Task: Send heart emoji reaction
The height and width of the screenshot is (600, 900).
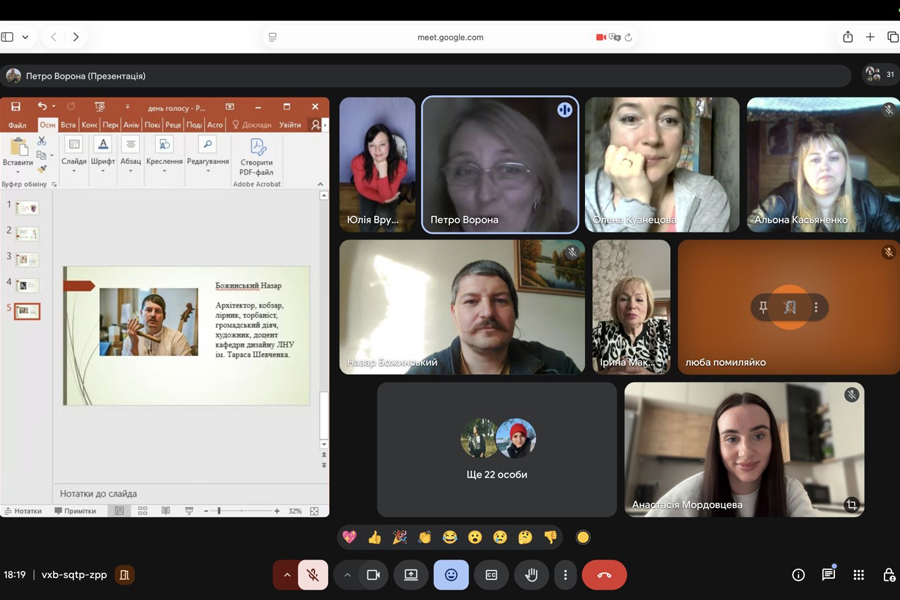Action: [349, 537]
